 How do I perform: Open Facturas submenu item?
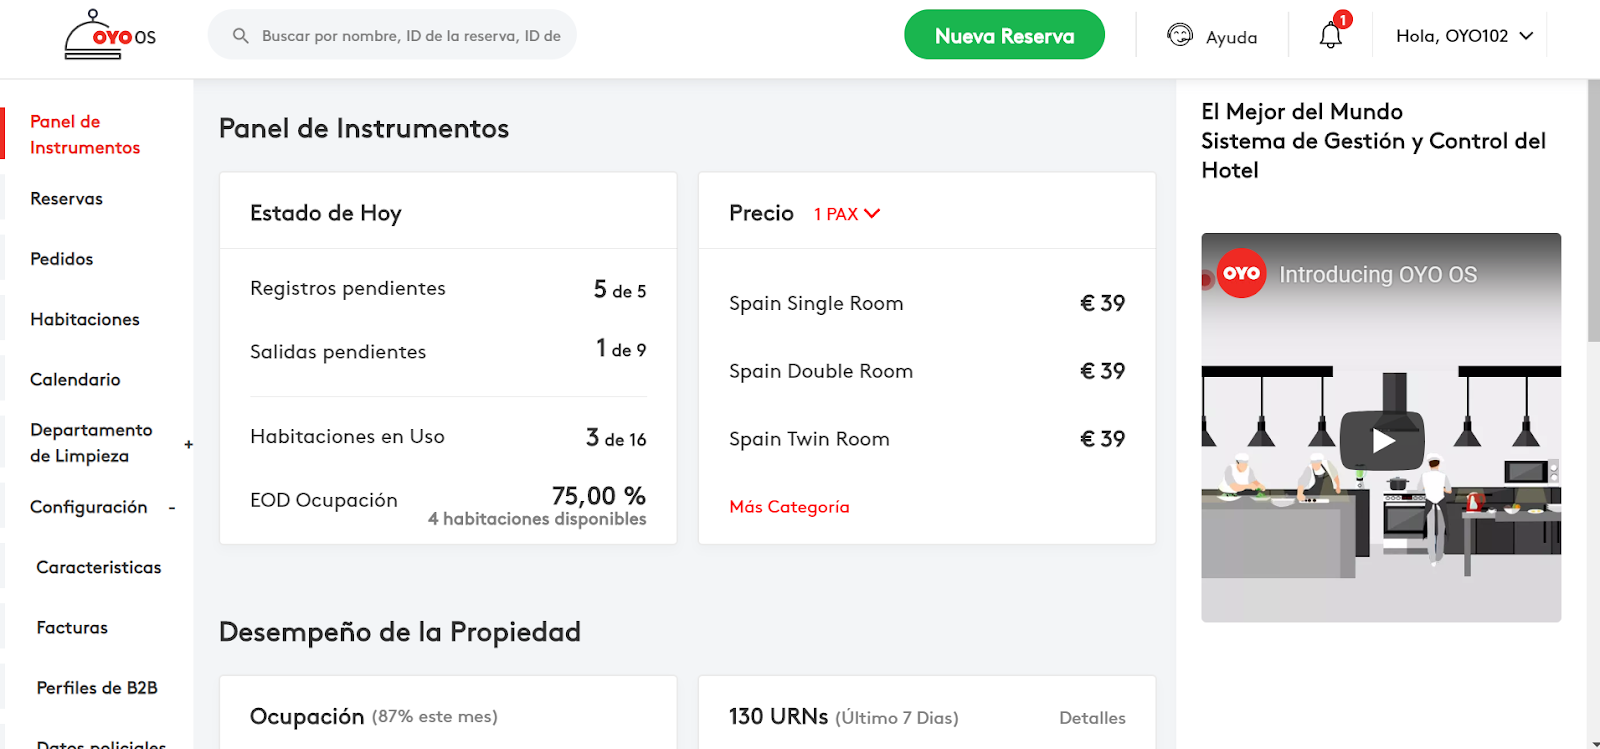click(72, 628)
